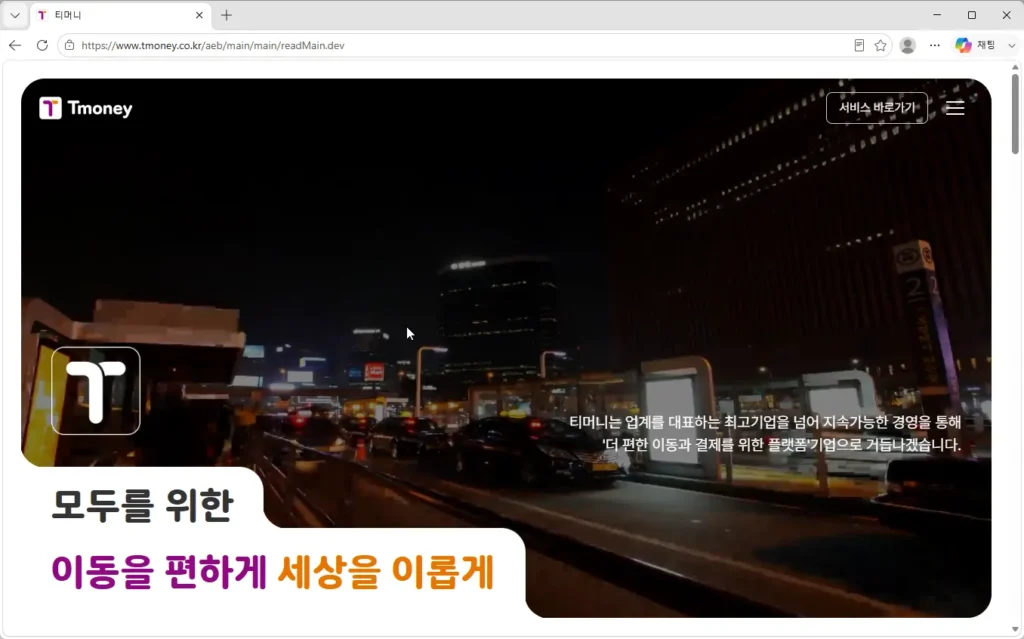1024x639 pixels.
Task: Click the 모두를 위한 headline text
Action: coord(142,505)
